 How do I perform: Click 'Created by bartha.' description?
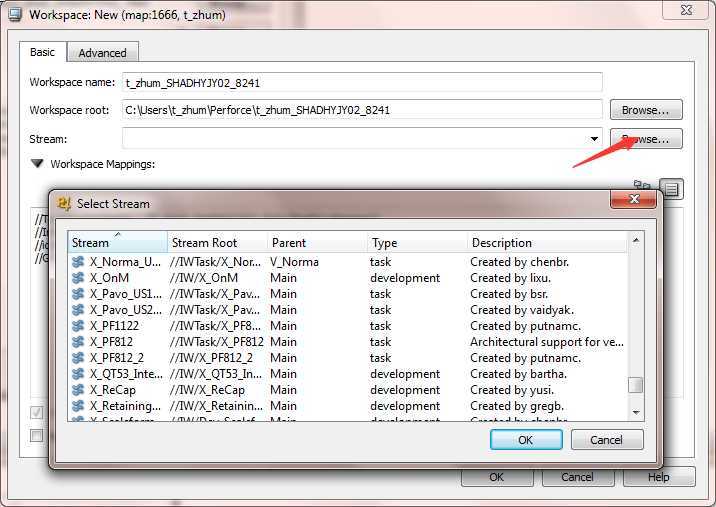519,374
